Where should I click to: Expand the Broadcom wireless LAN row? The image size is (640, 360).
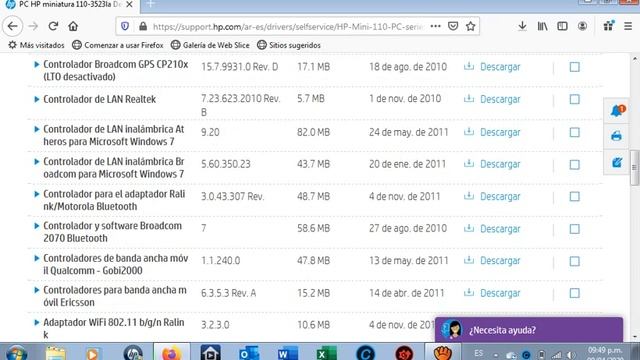point(36,162)
